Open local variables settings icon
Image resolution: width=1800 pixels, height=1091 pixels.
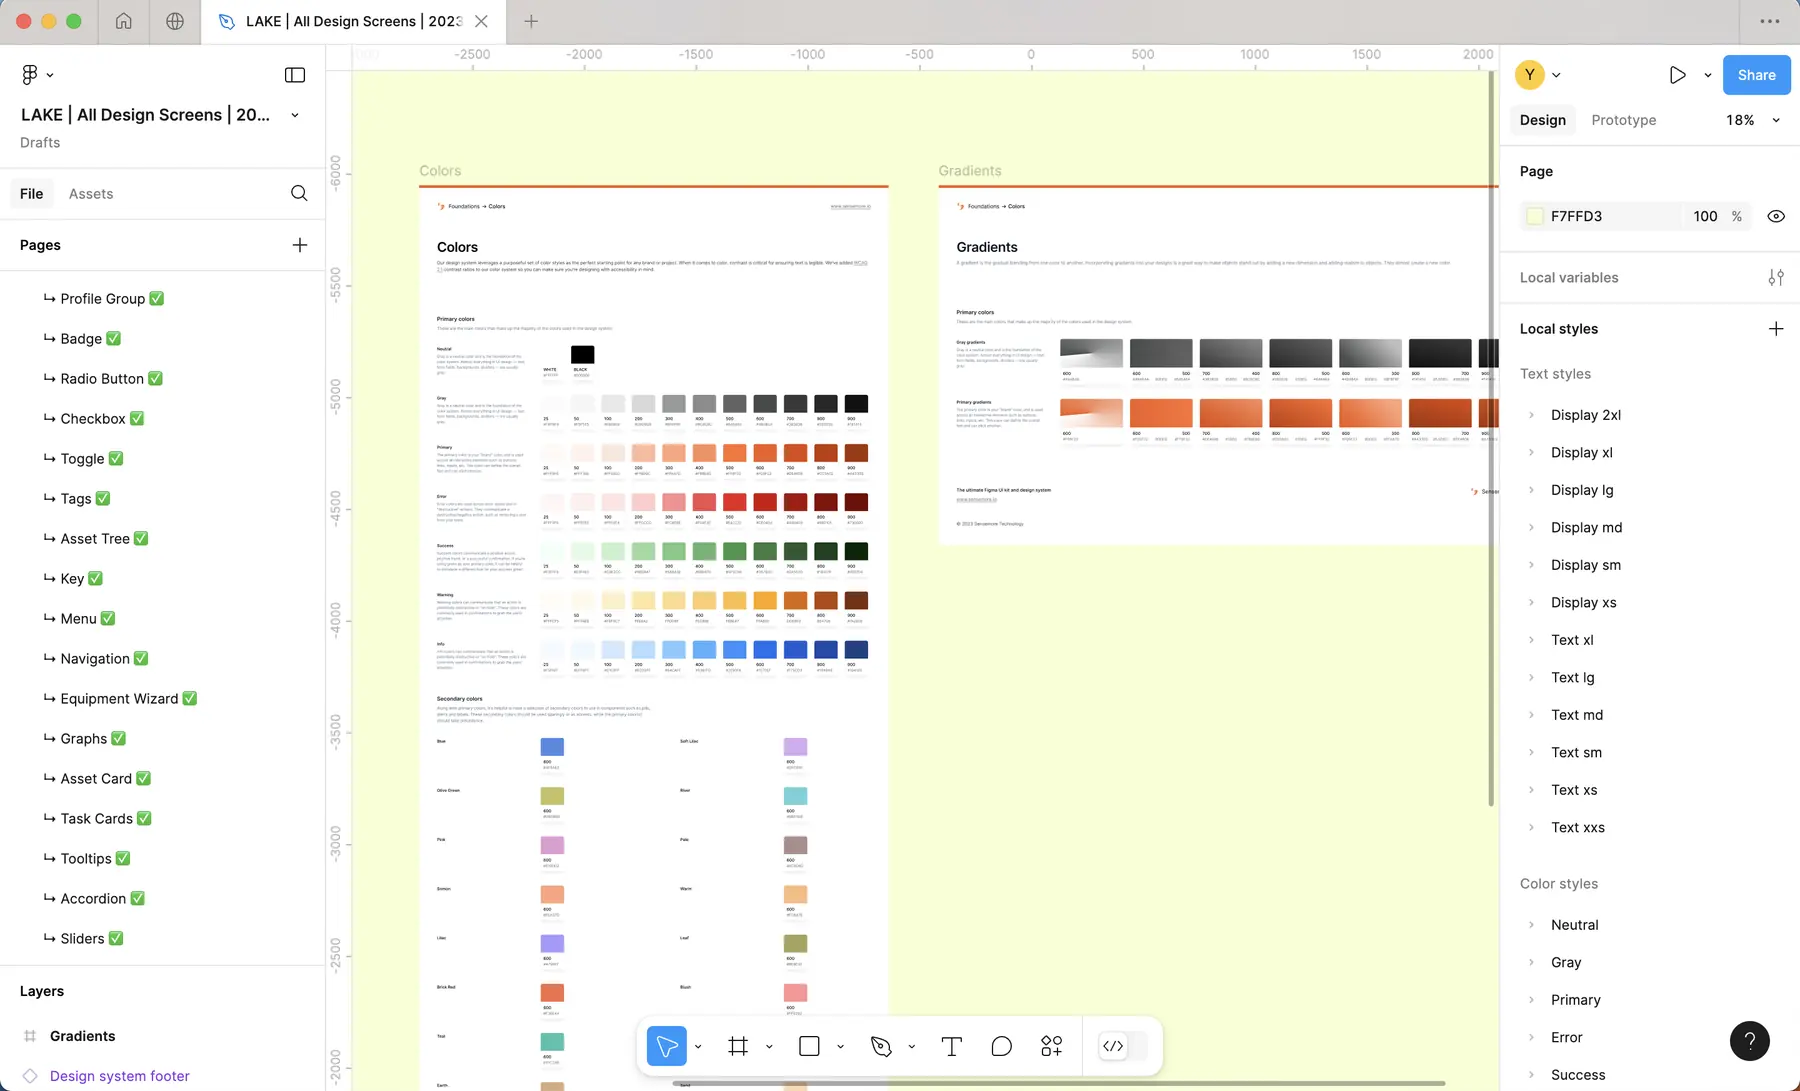pyautogui.click(x=1776, y=277)
